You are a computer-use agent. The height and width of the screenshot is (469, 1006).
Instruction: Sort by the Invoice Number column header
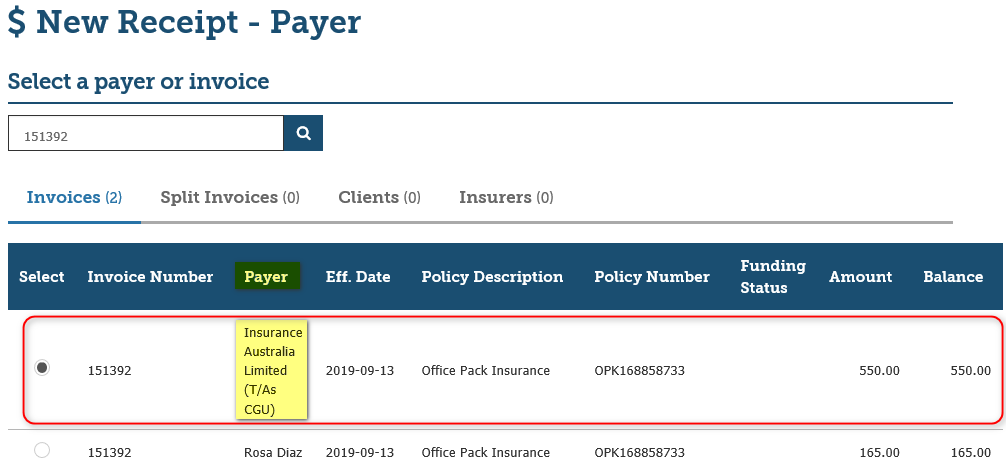click(150, 277)
